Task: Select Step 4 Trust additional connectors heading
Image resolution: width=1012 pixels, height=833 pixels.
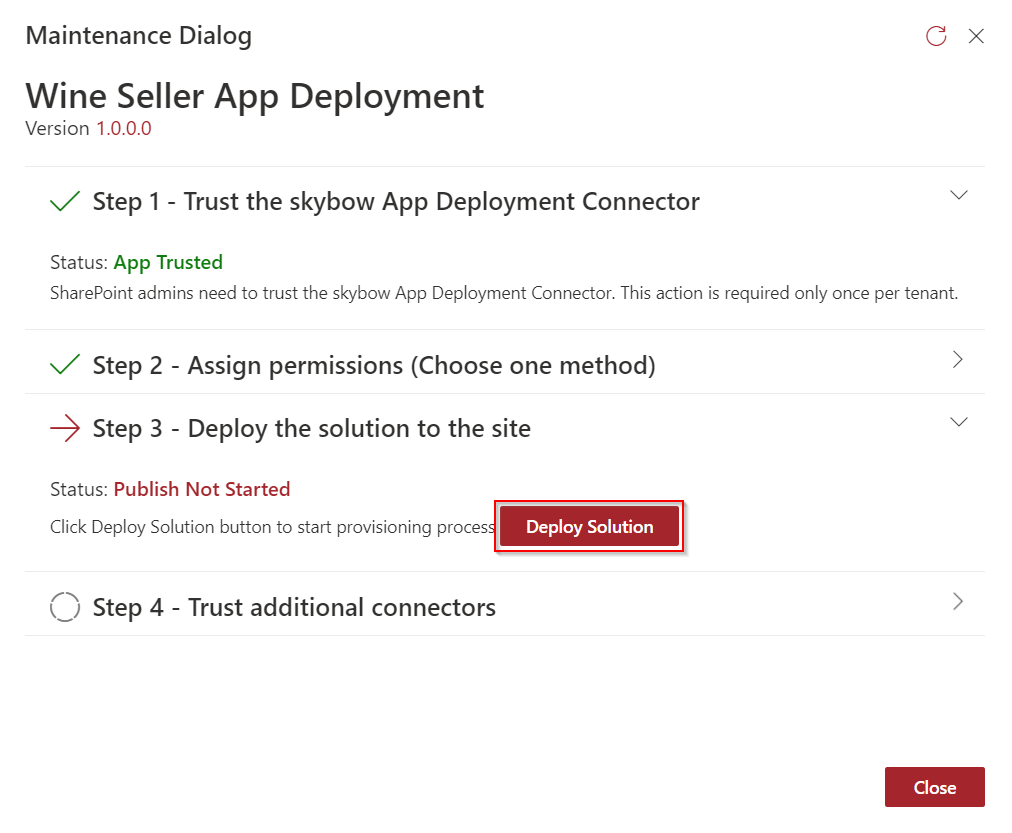Action: click(x=294, y=608)
